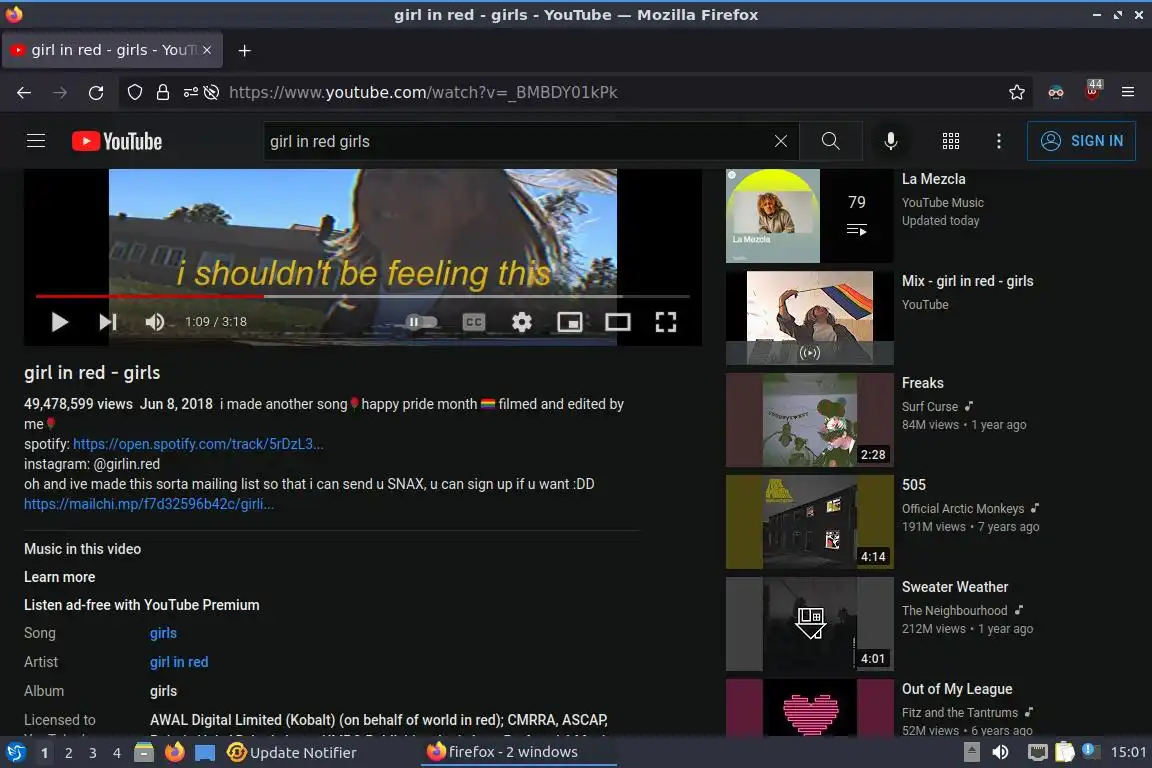Screen dimensions: 1152x768
Task: Go to the YouTube home logo
Action: point(117,141)
